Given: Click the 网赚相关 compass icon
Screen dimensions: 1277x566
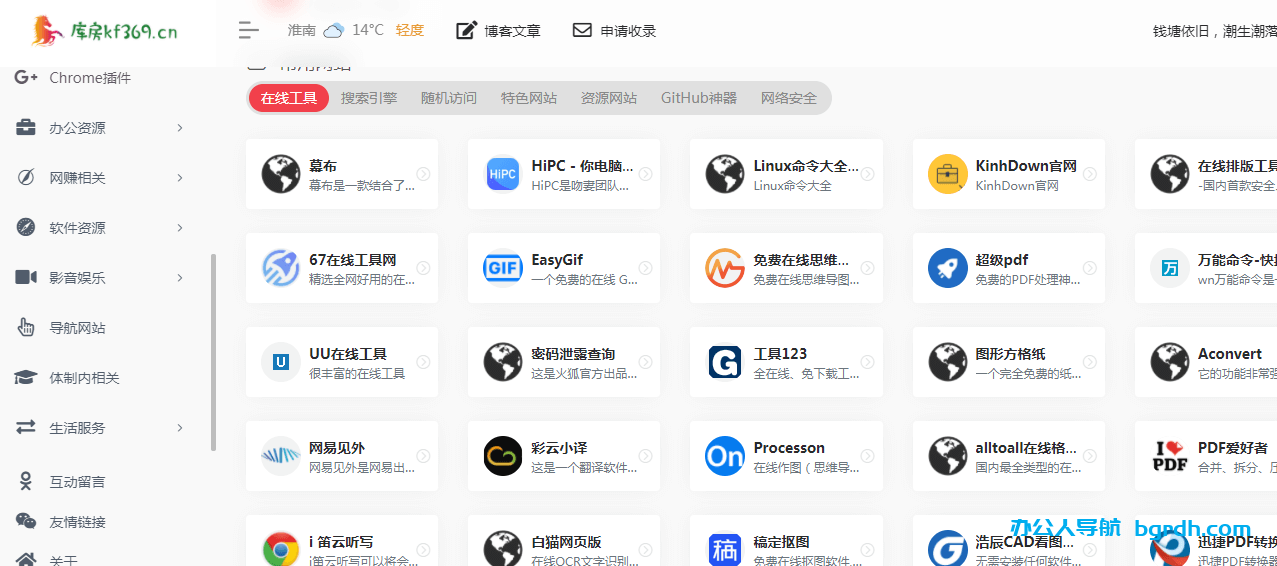Looking at the screenshot, I should tap(26, 177).
